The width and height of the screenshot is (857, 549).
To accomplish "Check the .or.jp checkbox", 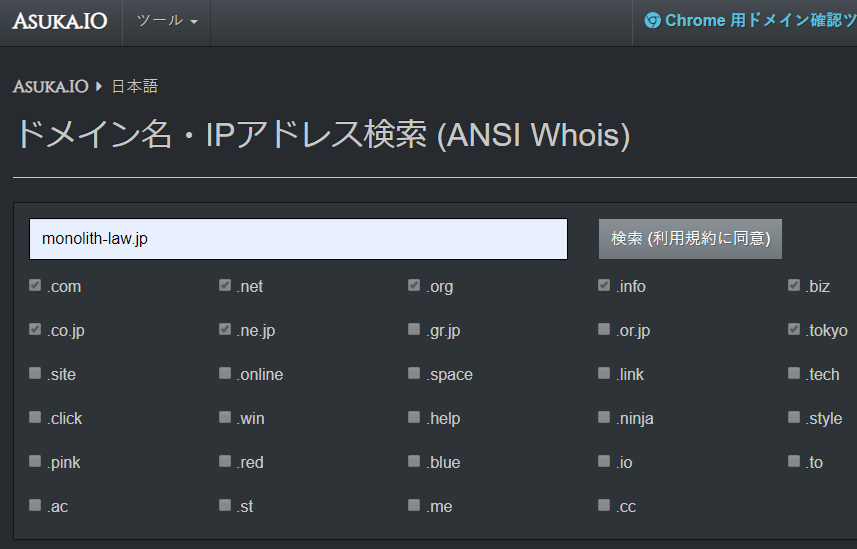I will (604, 329).
